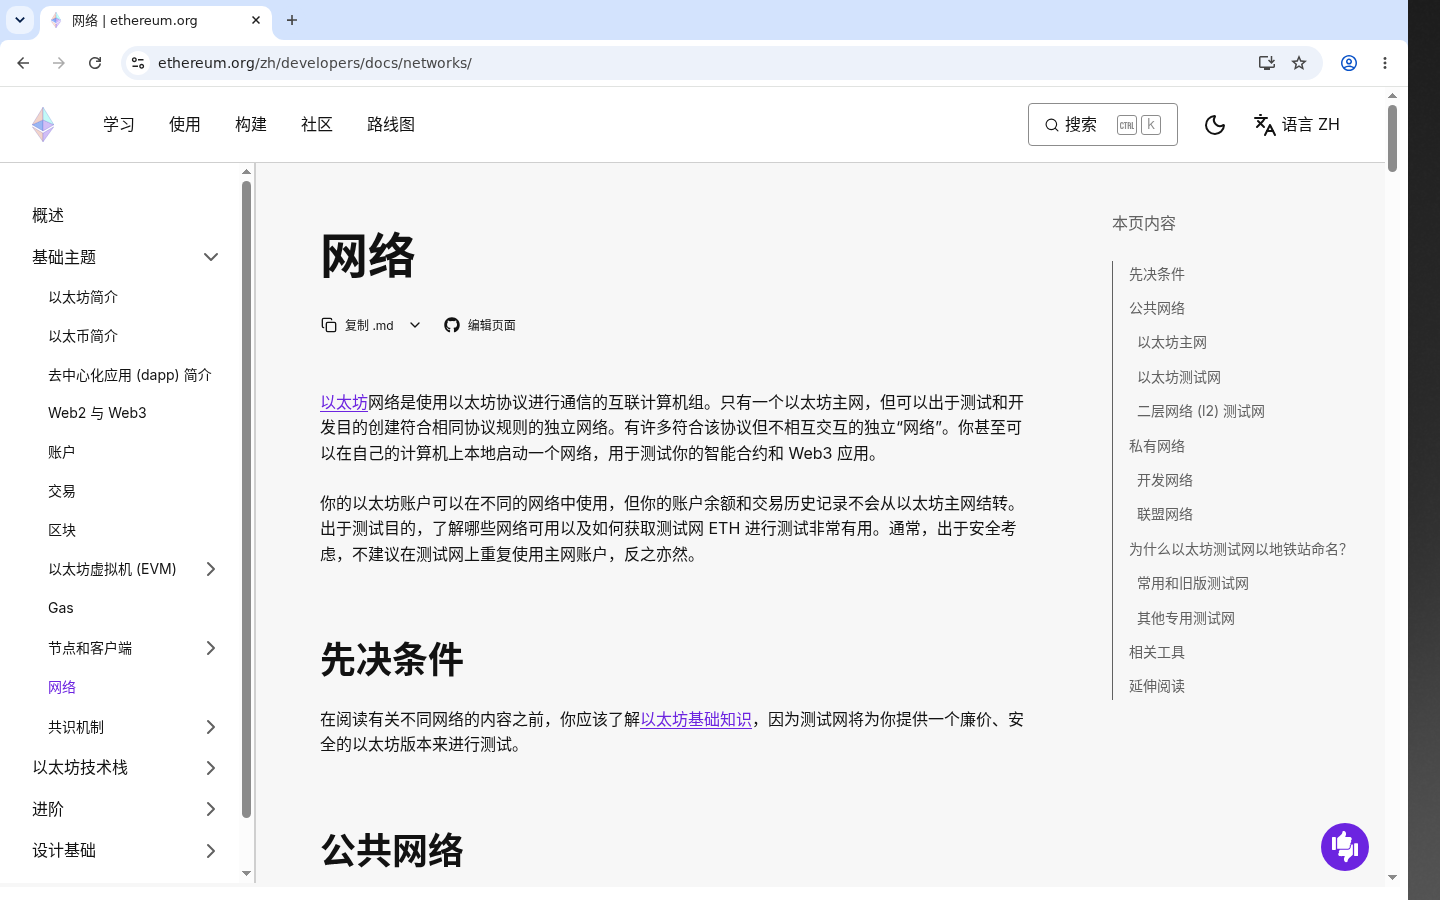Screen dimensions: 1440x900
Task: Jump to 私有网络 in table of contents
Action: tap(1157, 446)
